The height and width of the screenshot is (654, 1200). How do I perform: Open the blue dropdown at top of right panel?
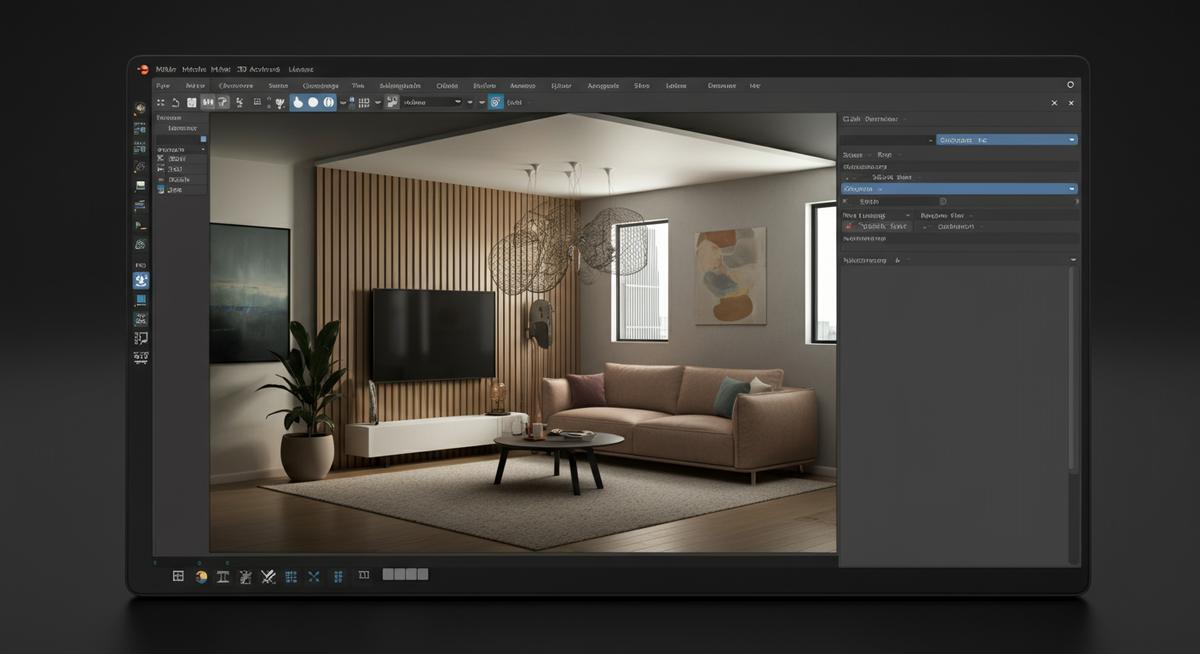1006,140
